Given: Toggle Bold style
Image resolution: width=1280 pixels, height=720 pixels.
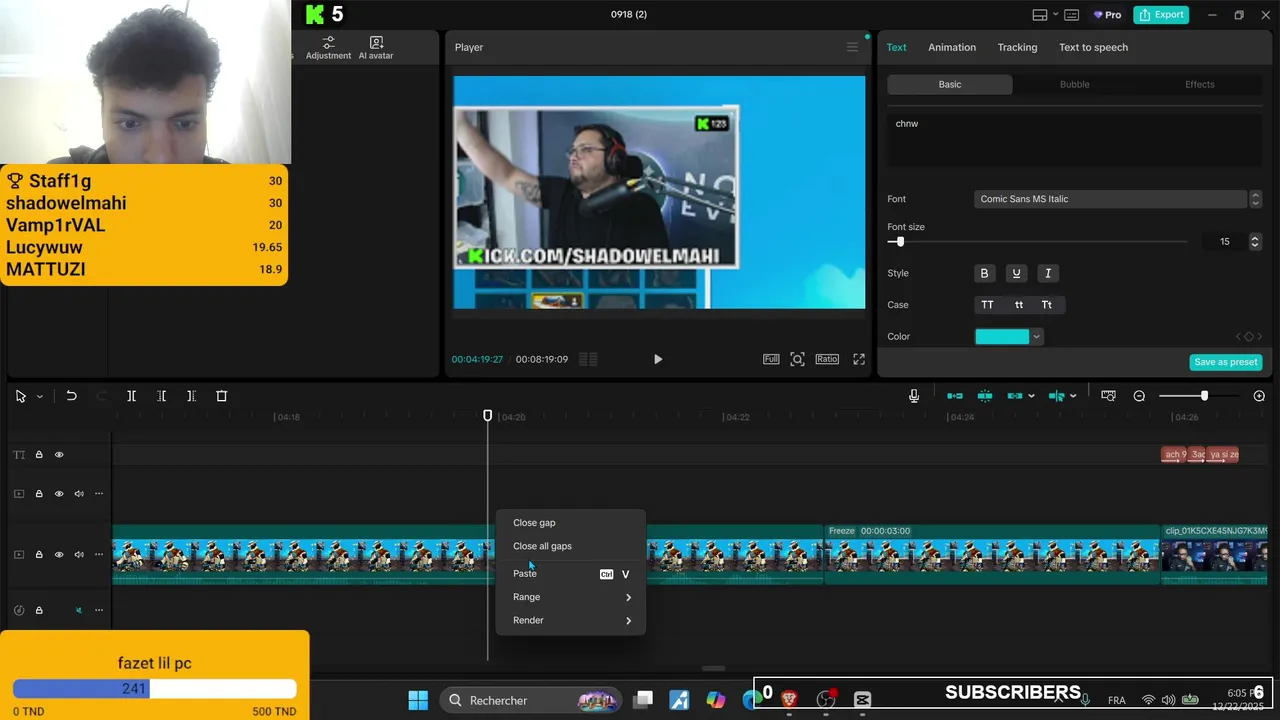Looking at the screenshot, I should coord(984,273).
